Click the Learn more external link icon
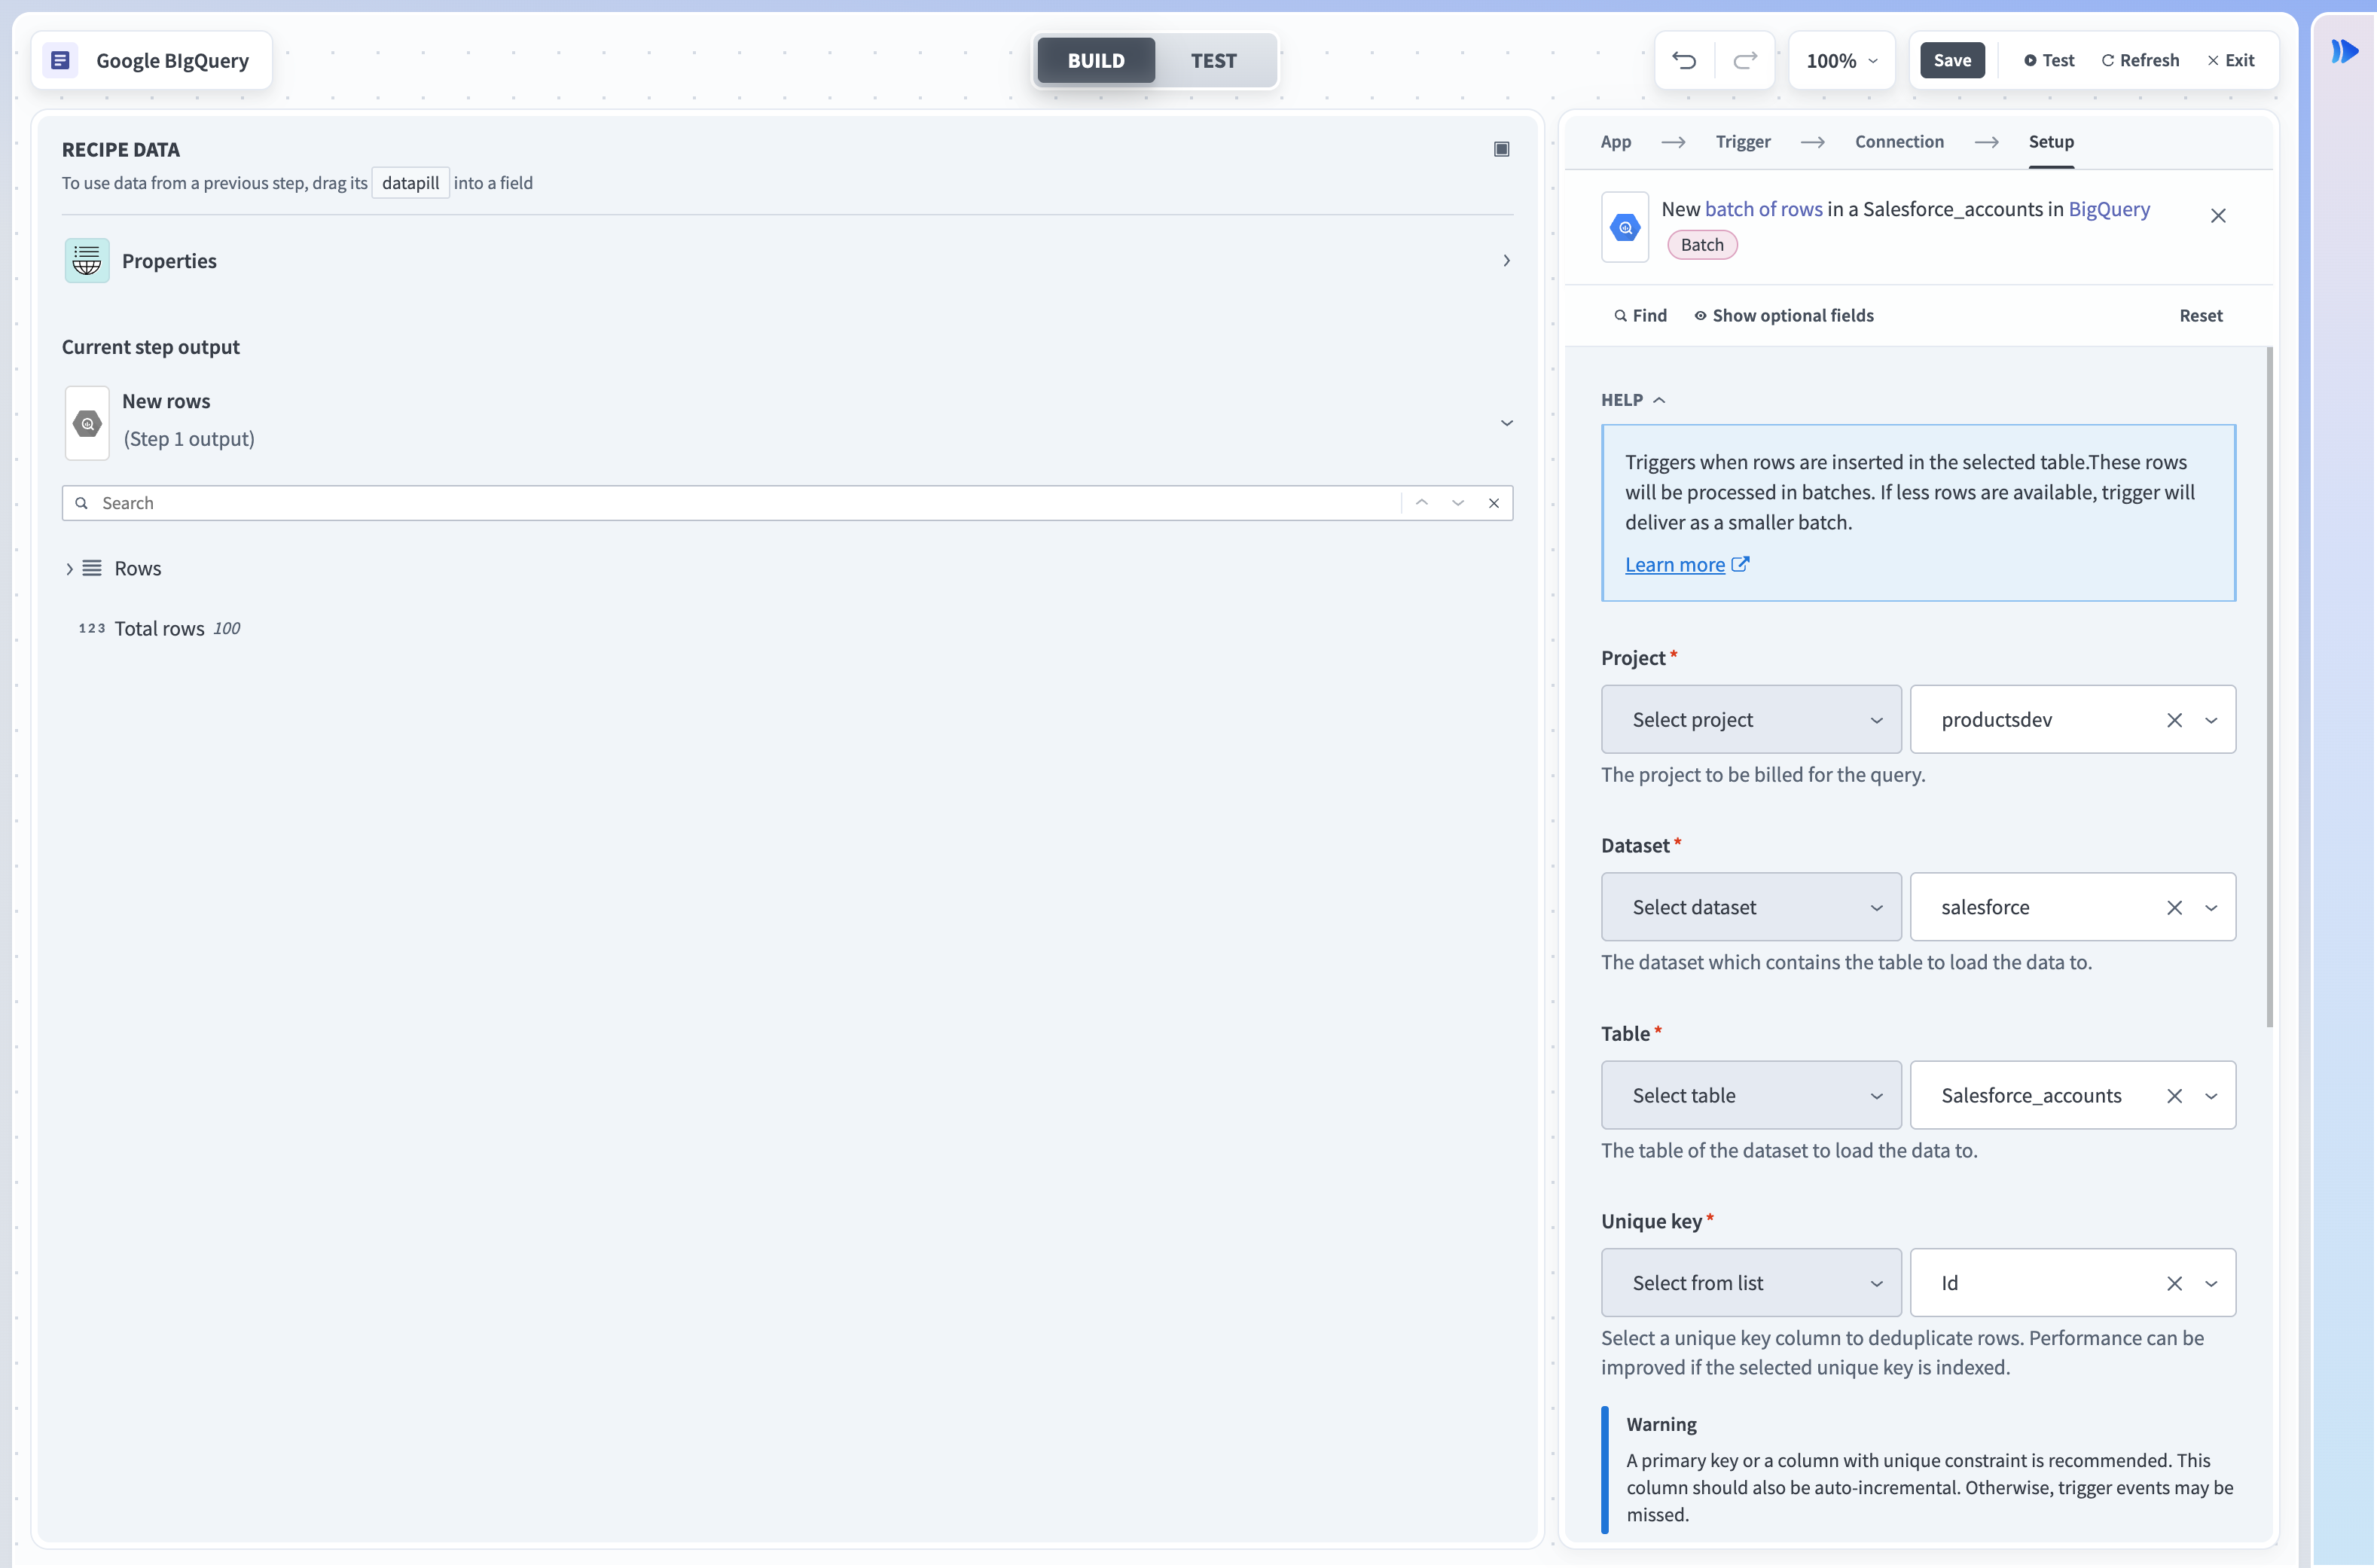Screen dimensions: 2377x1568 (x=1740, y=564)
